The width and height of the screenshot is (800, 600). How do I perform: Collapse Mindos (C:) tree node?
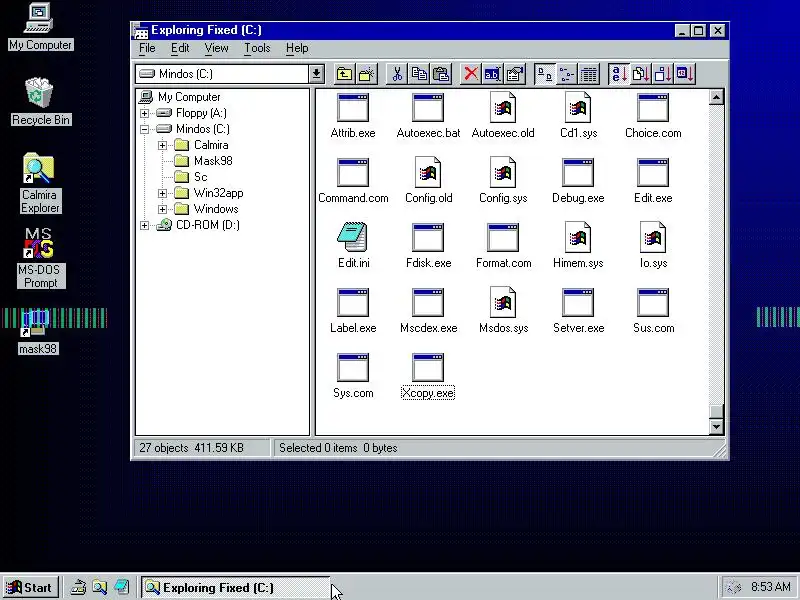tap(144, 129)
